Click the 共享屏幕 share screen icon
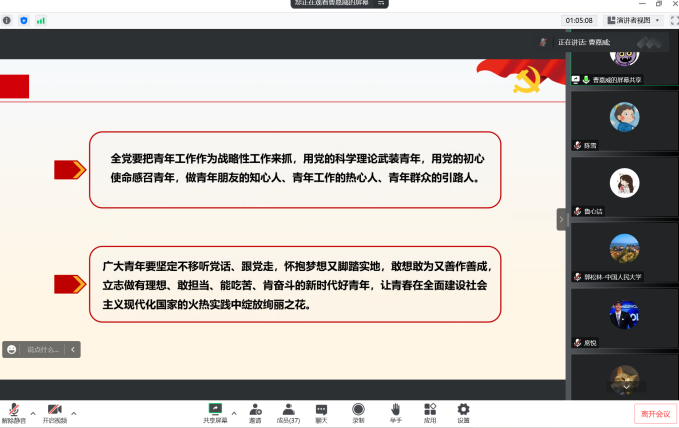679x428 pixels. (215, 411)
